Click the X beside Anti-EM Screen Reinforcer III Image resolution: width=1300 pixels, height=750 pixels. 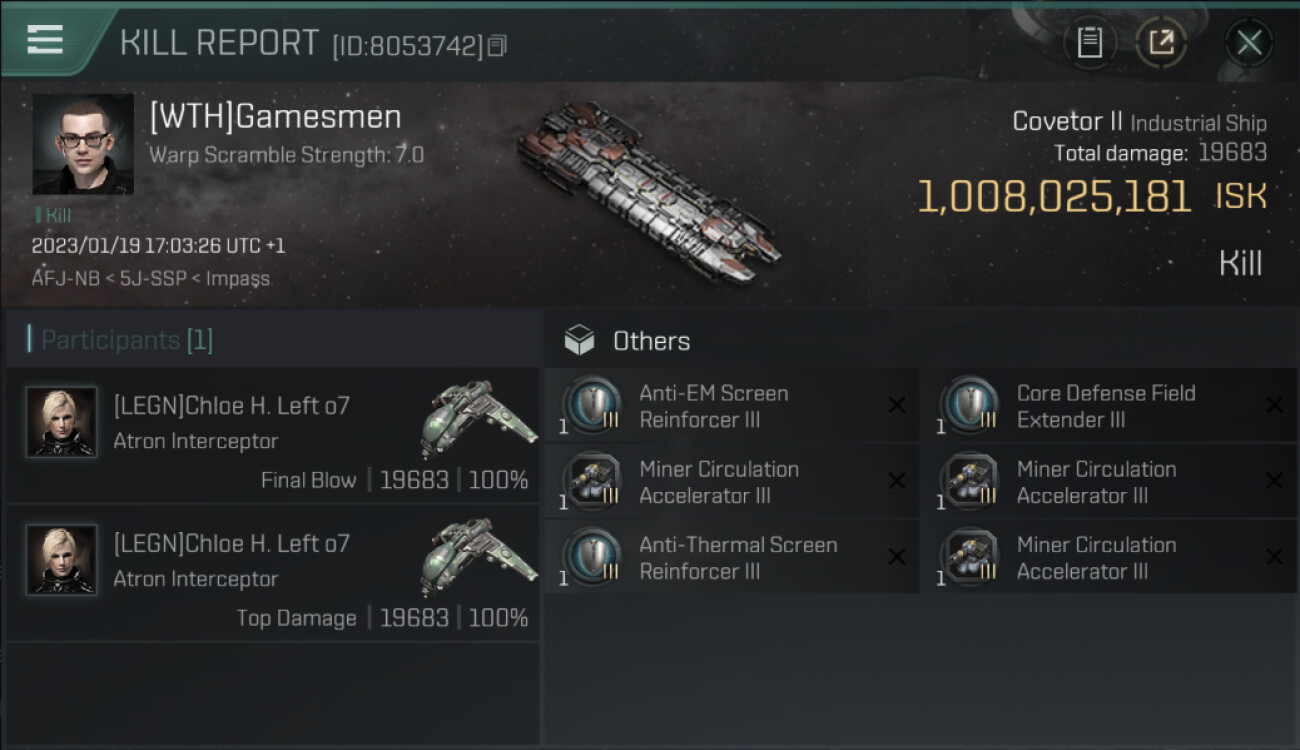pyautogui.click(x=897, y=405)
